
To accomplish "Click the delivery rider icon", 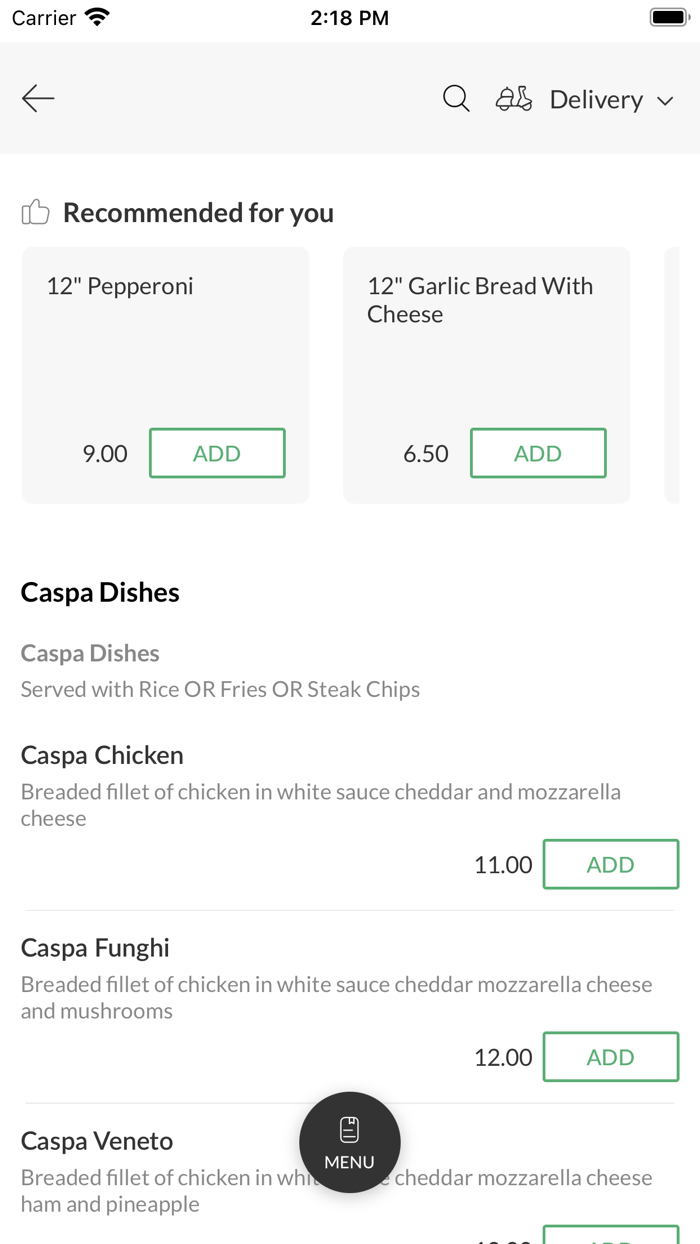I will 513,98.
